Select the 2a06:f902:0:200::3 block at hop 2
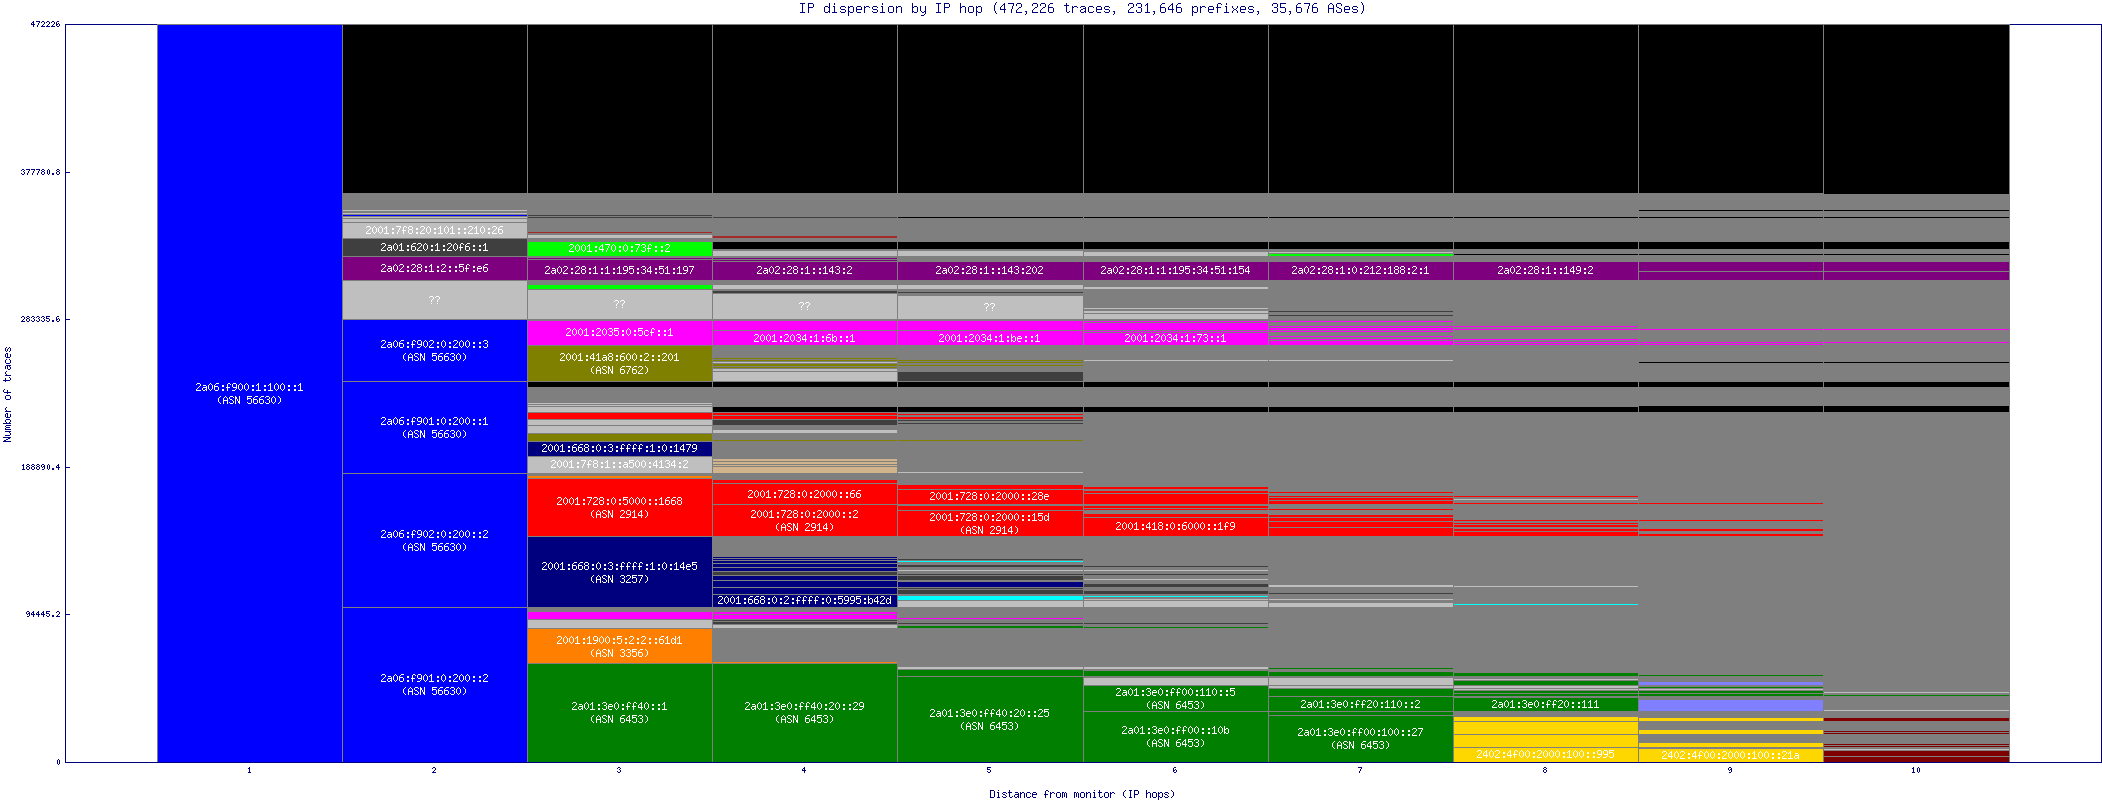The width and height of the screenshot is (2102, 800). [434, 350]
